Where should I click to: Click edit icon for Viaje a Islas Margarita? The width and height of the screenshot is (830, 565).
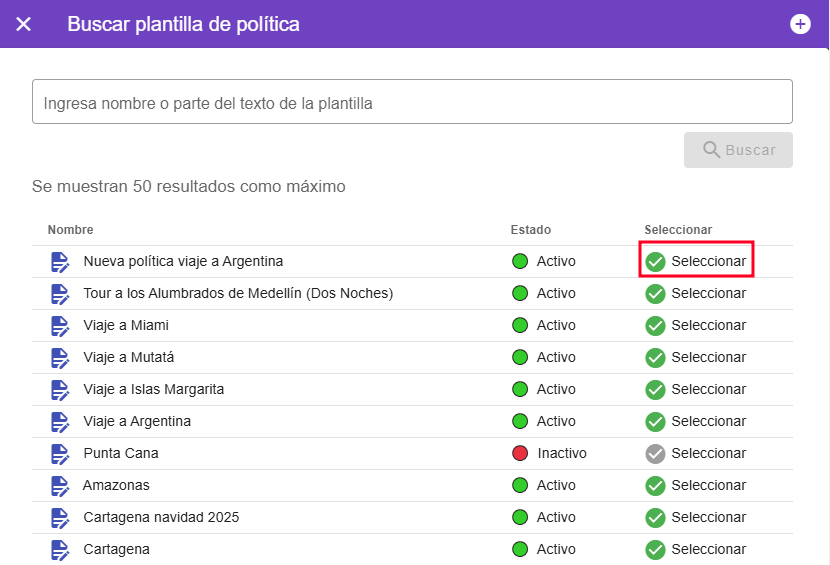[x=60, y=389]
